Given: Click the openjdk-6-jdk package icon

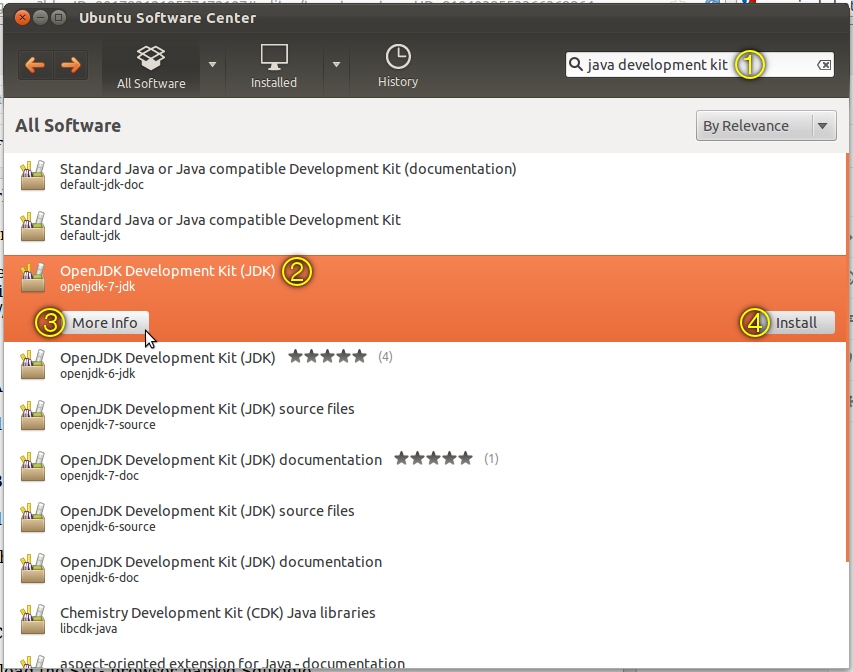Looking at the screenshot, I should 33,365.
